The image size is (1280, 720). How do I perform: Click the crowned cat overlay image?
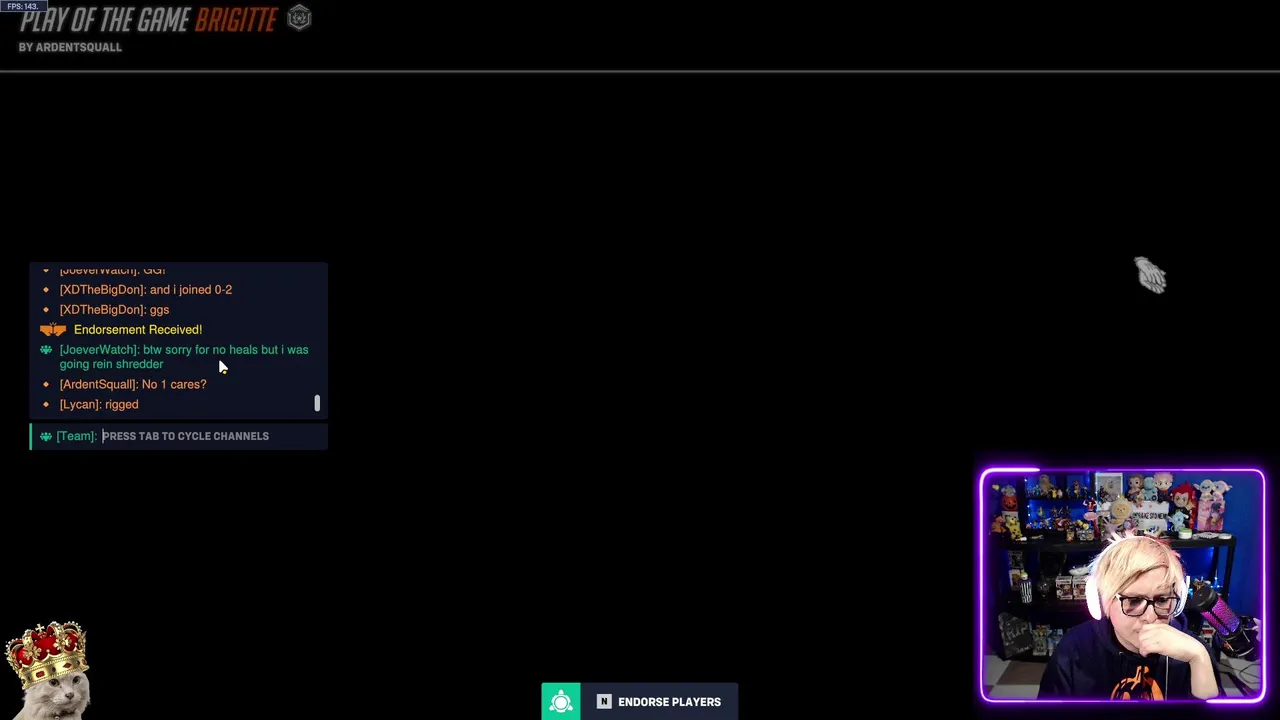47,670
